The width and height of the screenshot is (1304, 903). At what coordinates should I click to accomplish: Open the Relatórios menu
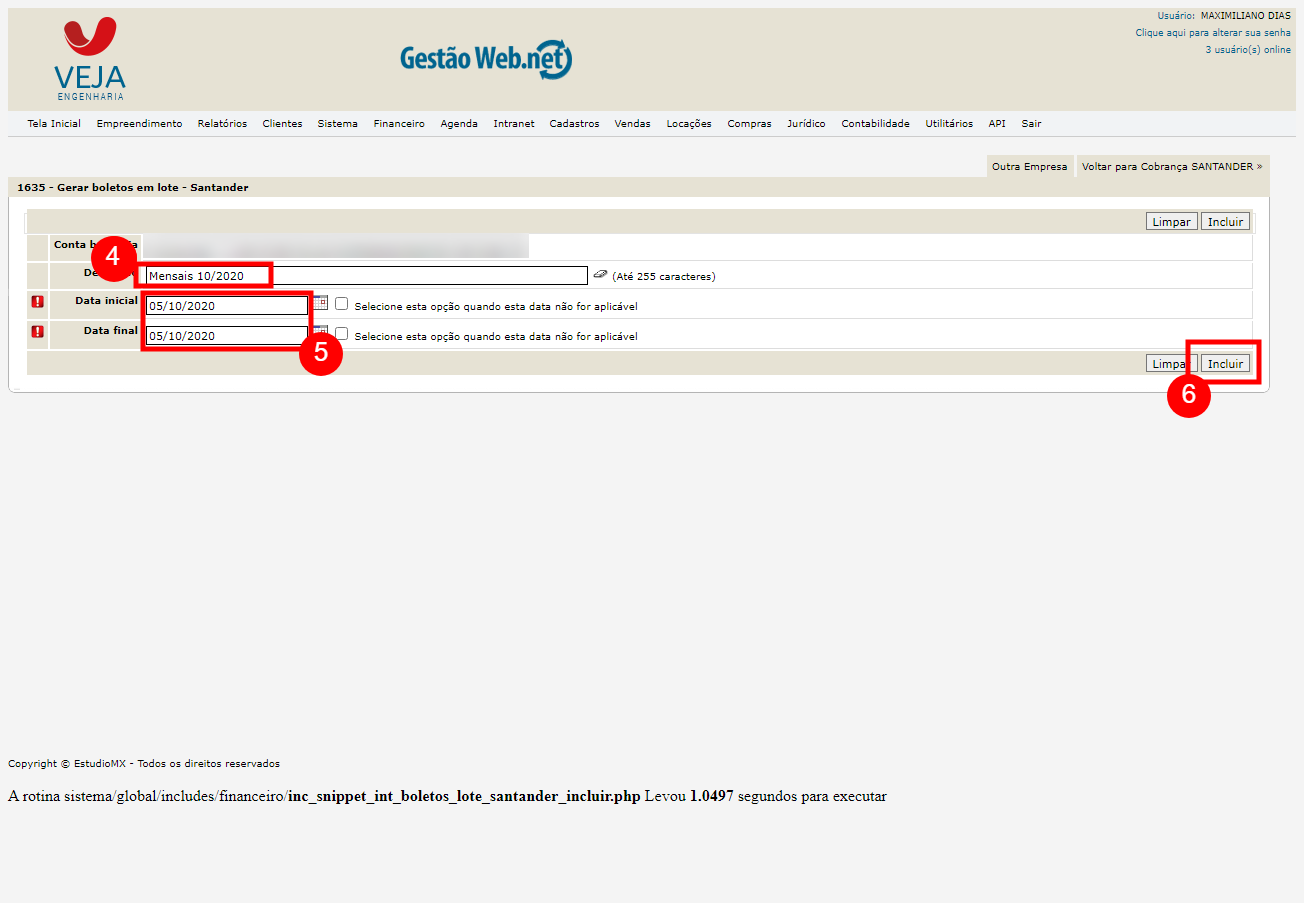click(x=222, y=124)
